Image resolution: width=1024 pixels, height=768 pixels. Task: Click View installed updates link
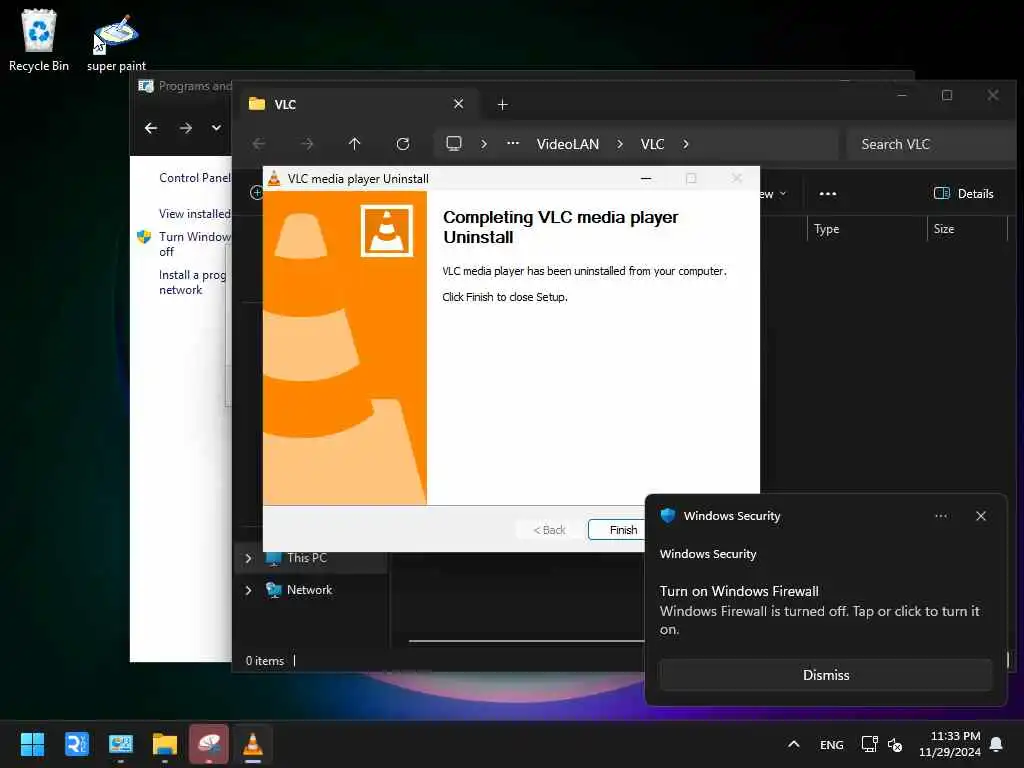tap(195, 214)
